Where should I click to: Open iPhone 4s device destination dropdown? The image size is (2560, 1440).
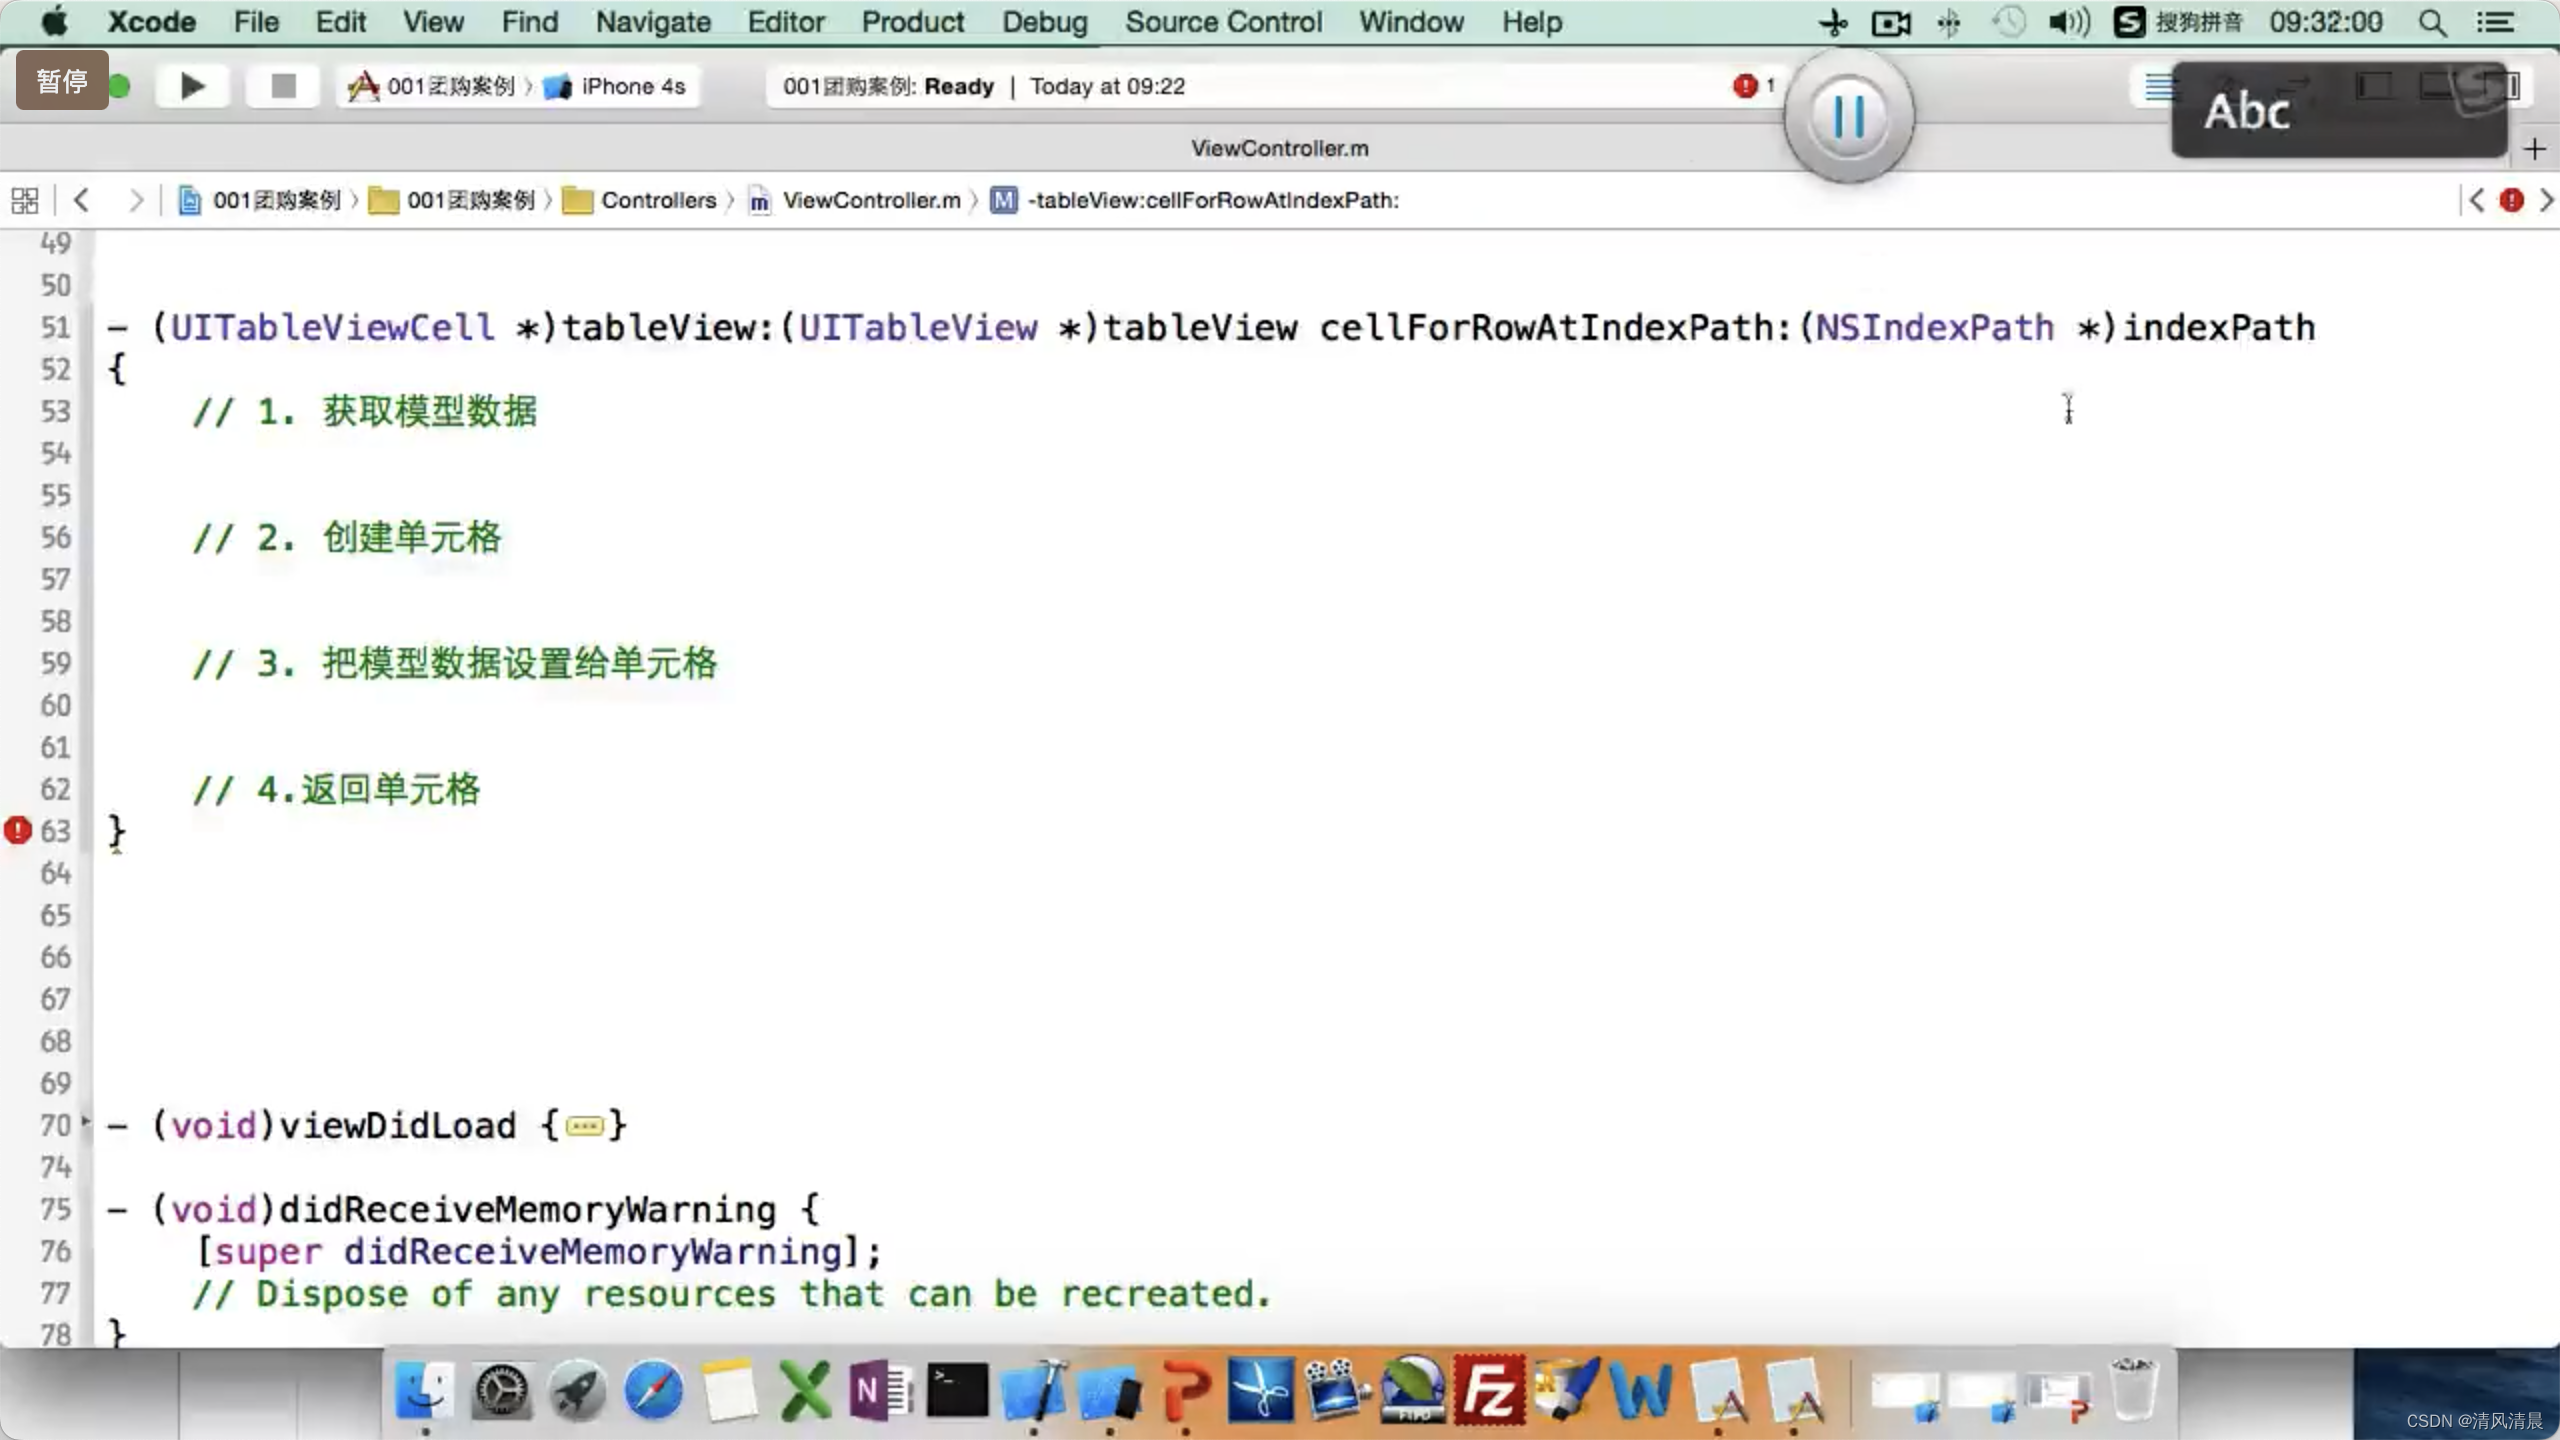point(632,86)
